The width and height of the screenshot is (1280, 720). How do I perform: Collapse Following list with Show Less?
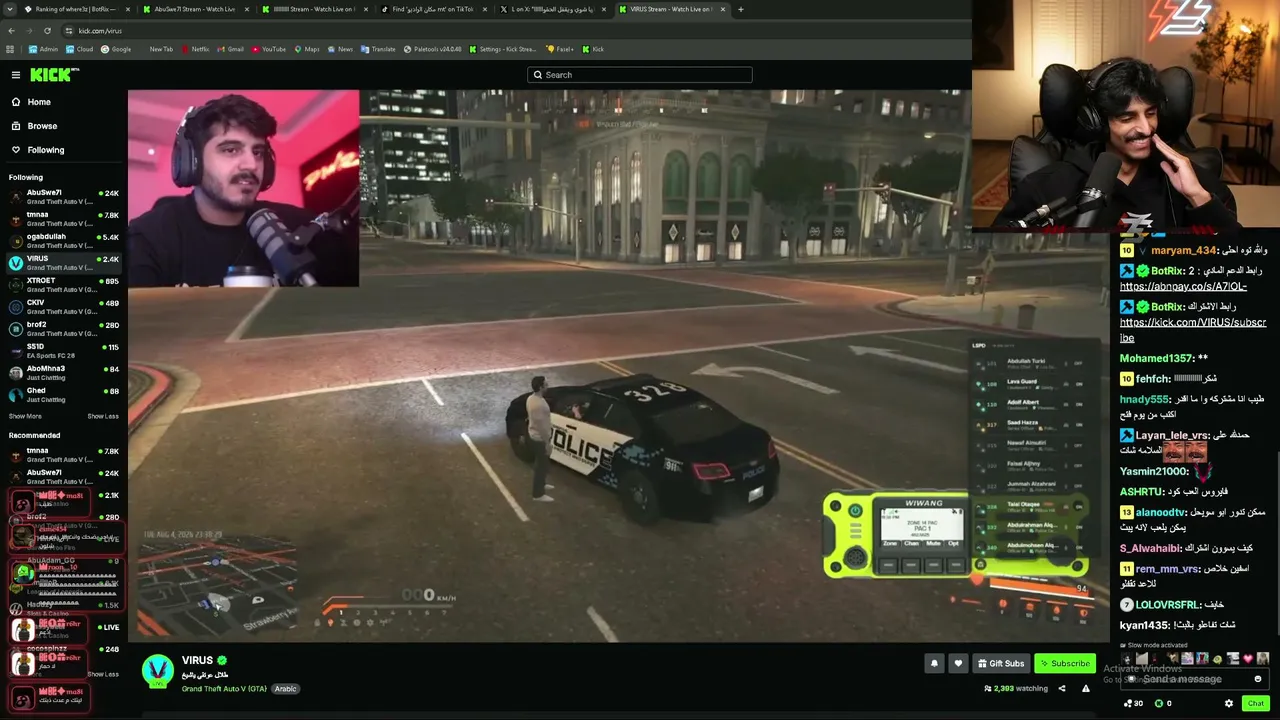(103, 416)
